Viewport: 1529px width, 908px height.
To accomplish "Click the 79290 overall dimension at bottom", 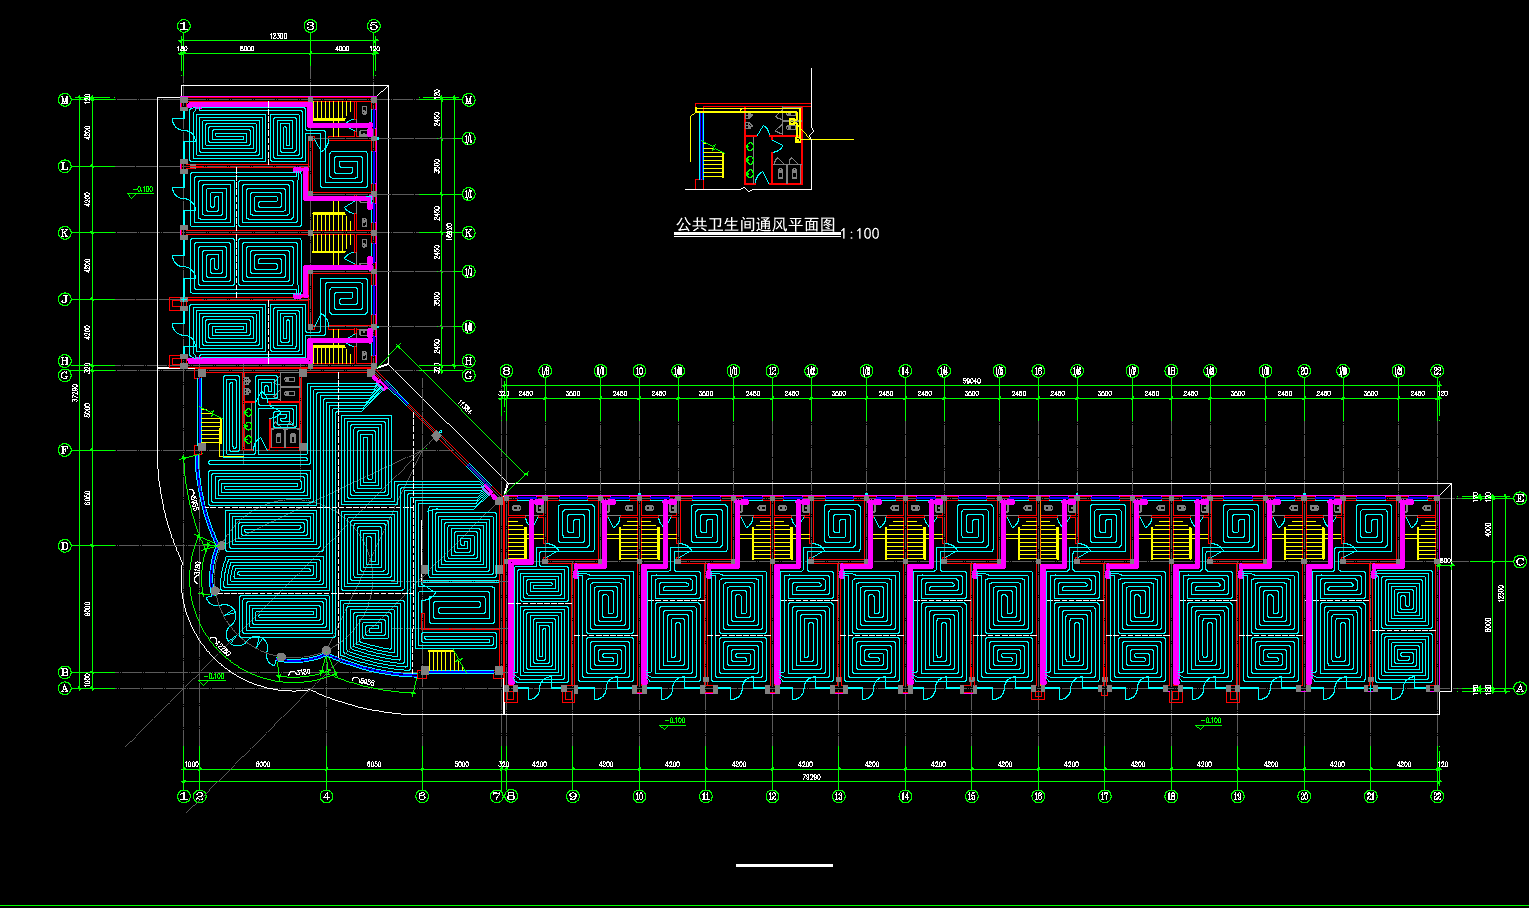I will click(811, 777).
